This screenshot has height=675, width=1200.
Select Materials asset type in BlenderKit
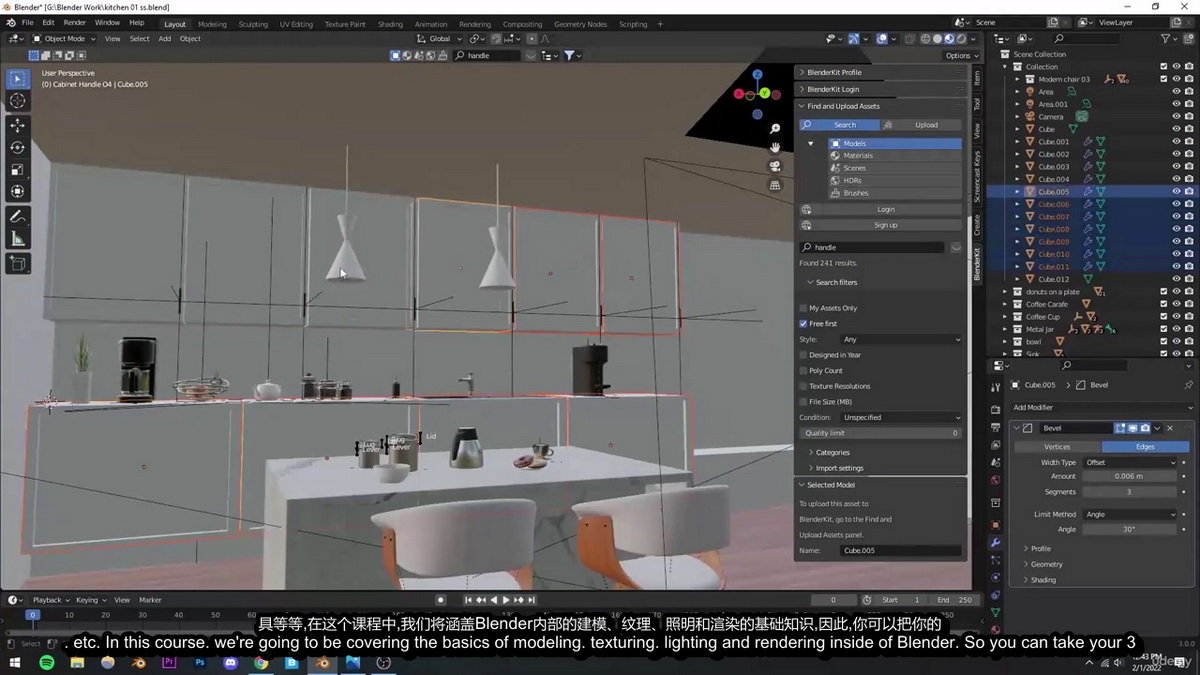pyautogui.click(x=895, y=156)
